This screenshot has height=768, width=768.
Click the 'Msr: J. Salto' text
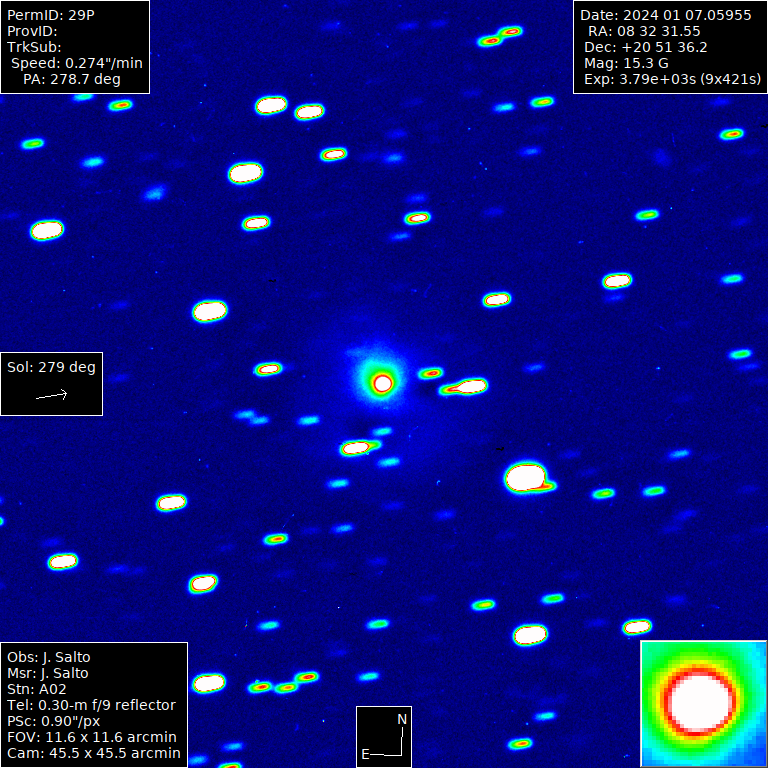click(x=48, y=673)
